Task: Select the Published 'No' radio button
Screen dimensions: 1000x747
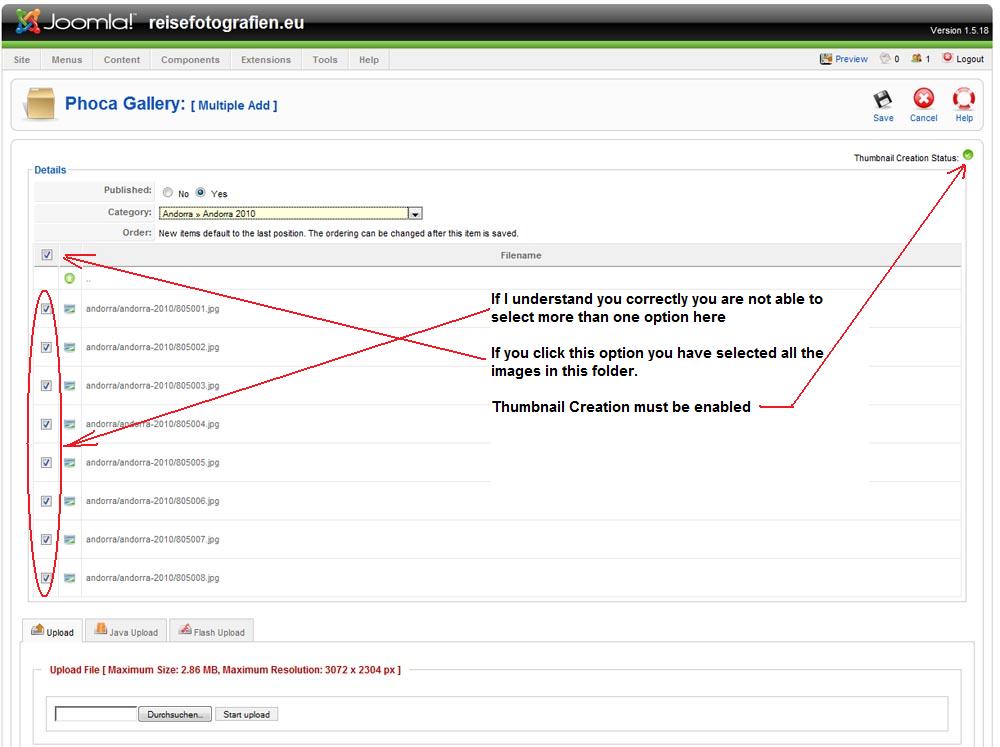Action: click(168, 193)
